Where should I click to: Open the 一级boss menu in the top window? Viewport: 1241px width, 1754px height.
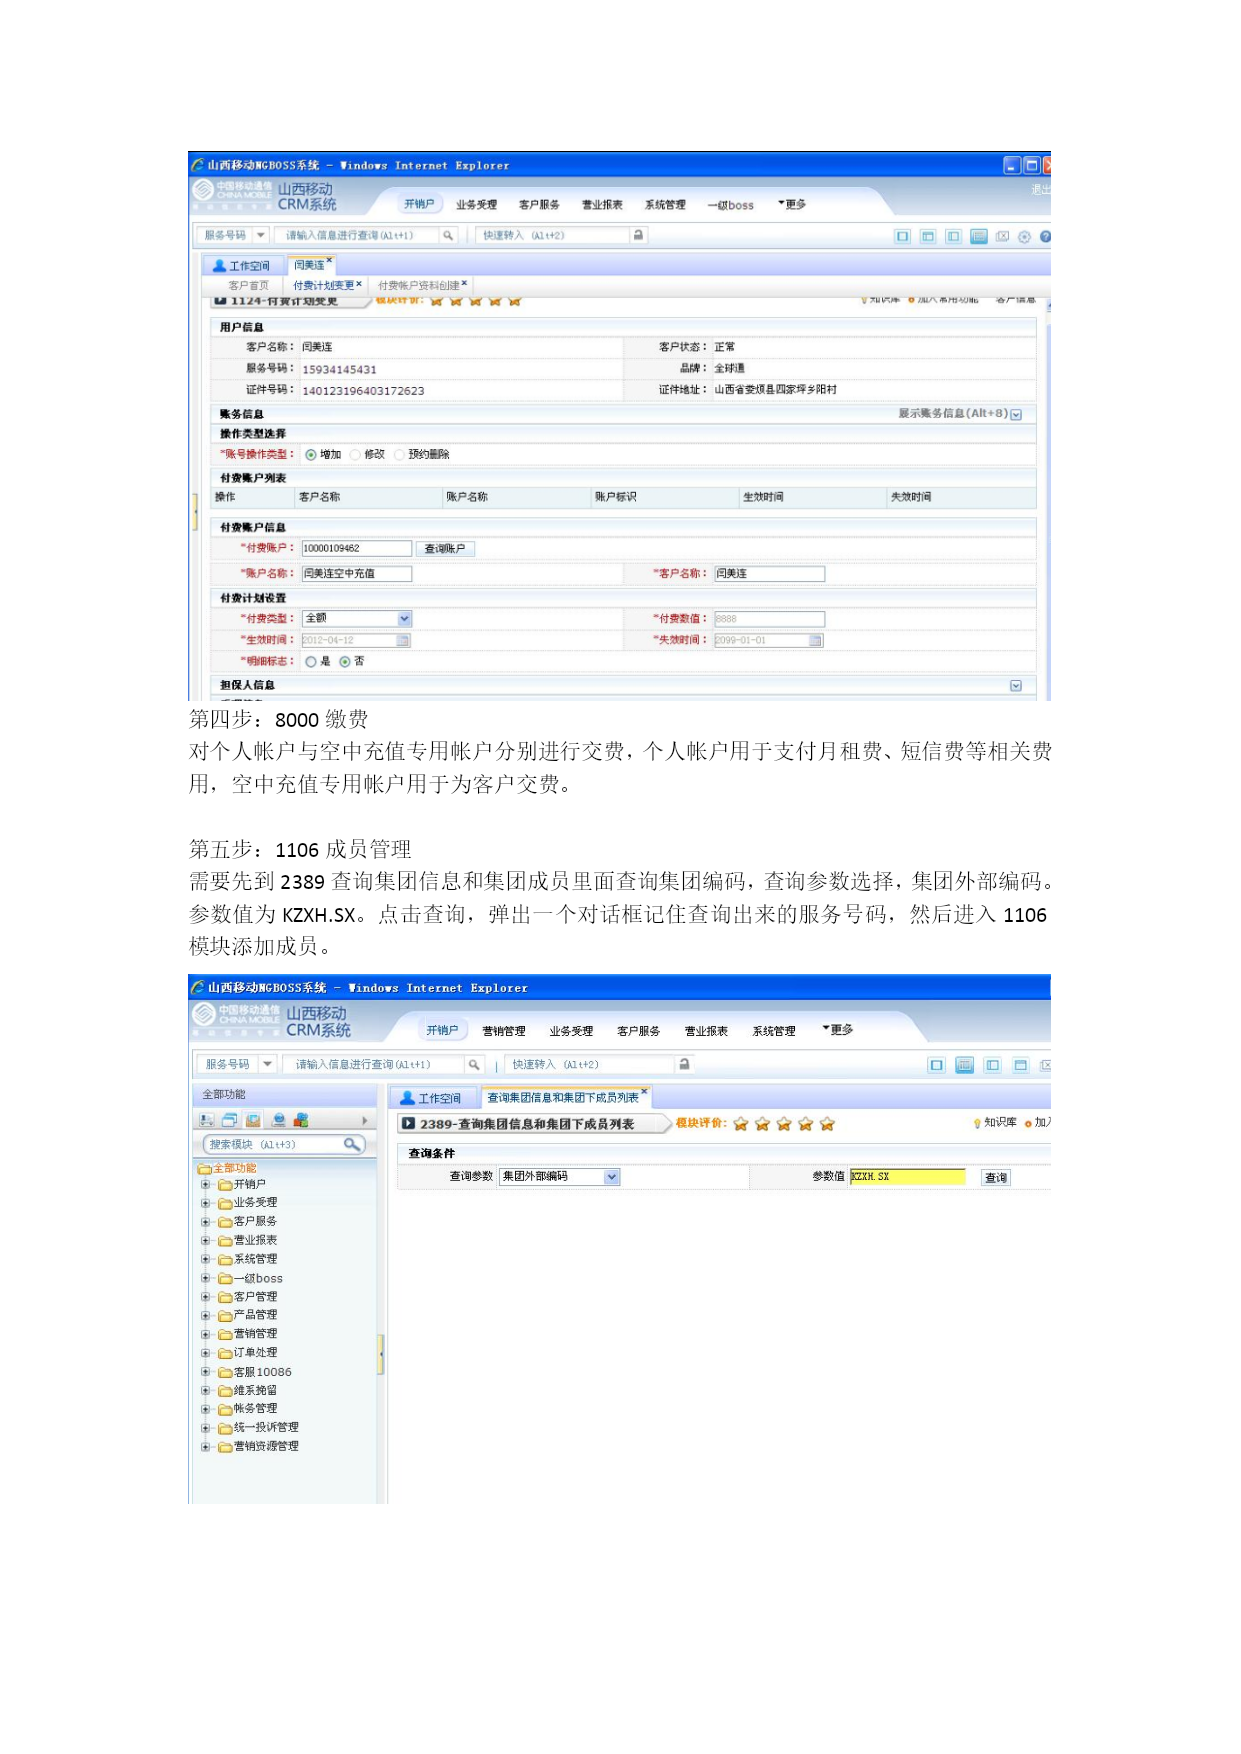click(x=731, y=205)
